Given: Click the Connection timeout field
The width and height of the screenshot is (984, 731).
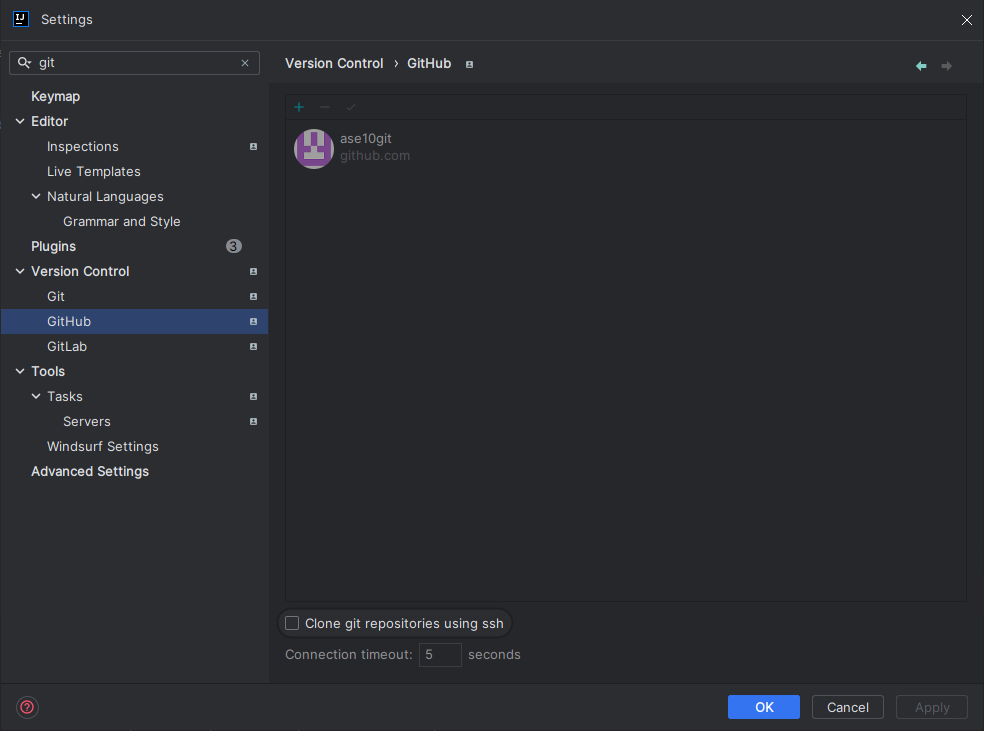Looking at the screenshot, I should (x=441, y=654).
